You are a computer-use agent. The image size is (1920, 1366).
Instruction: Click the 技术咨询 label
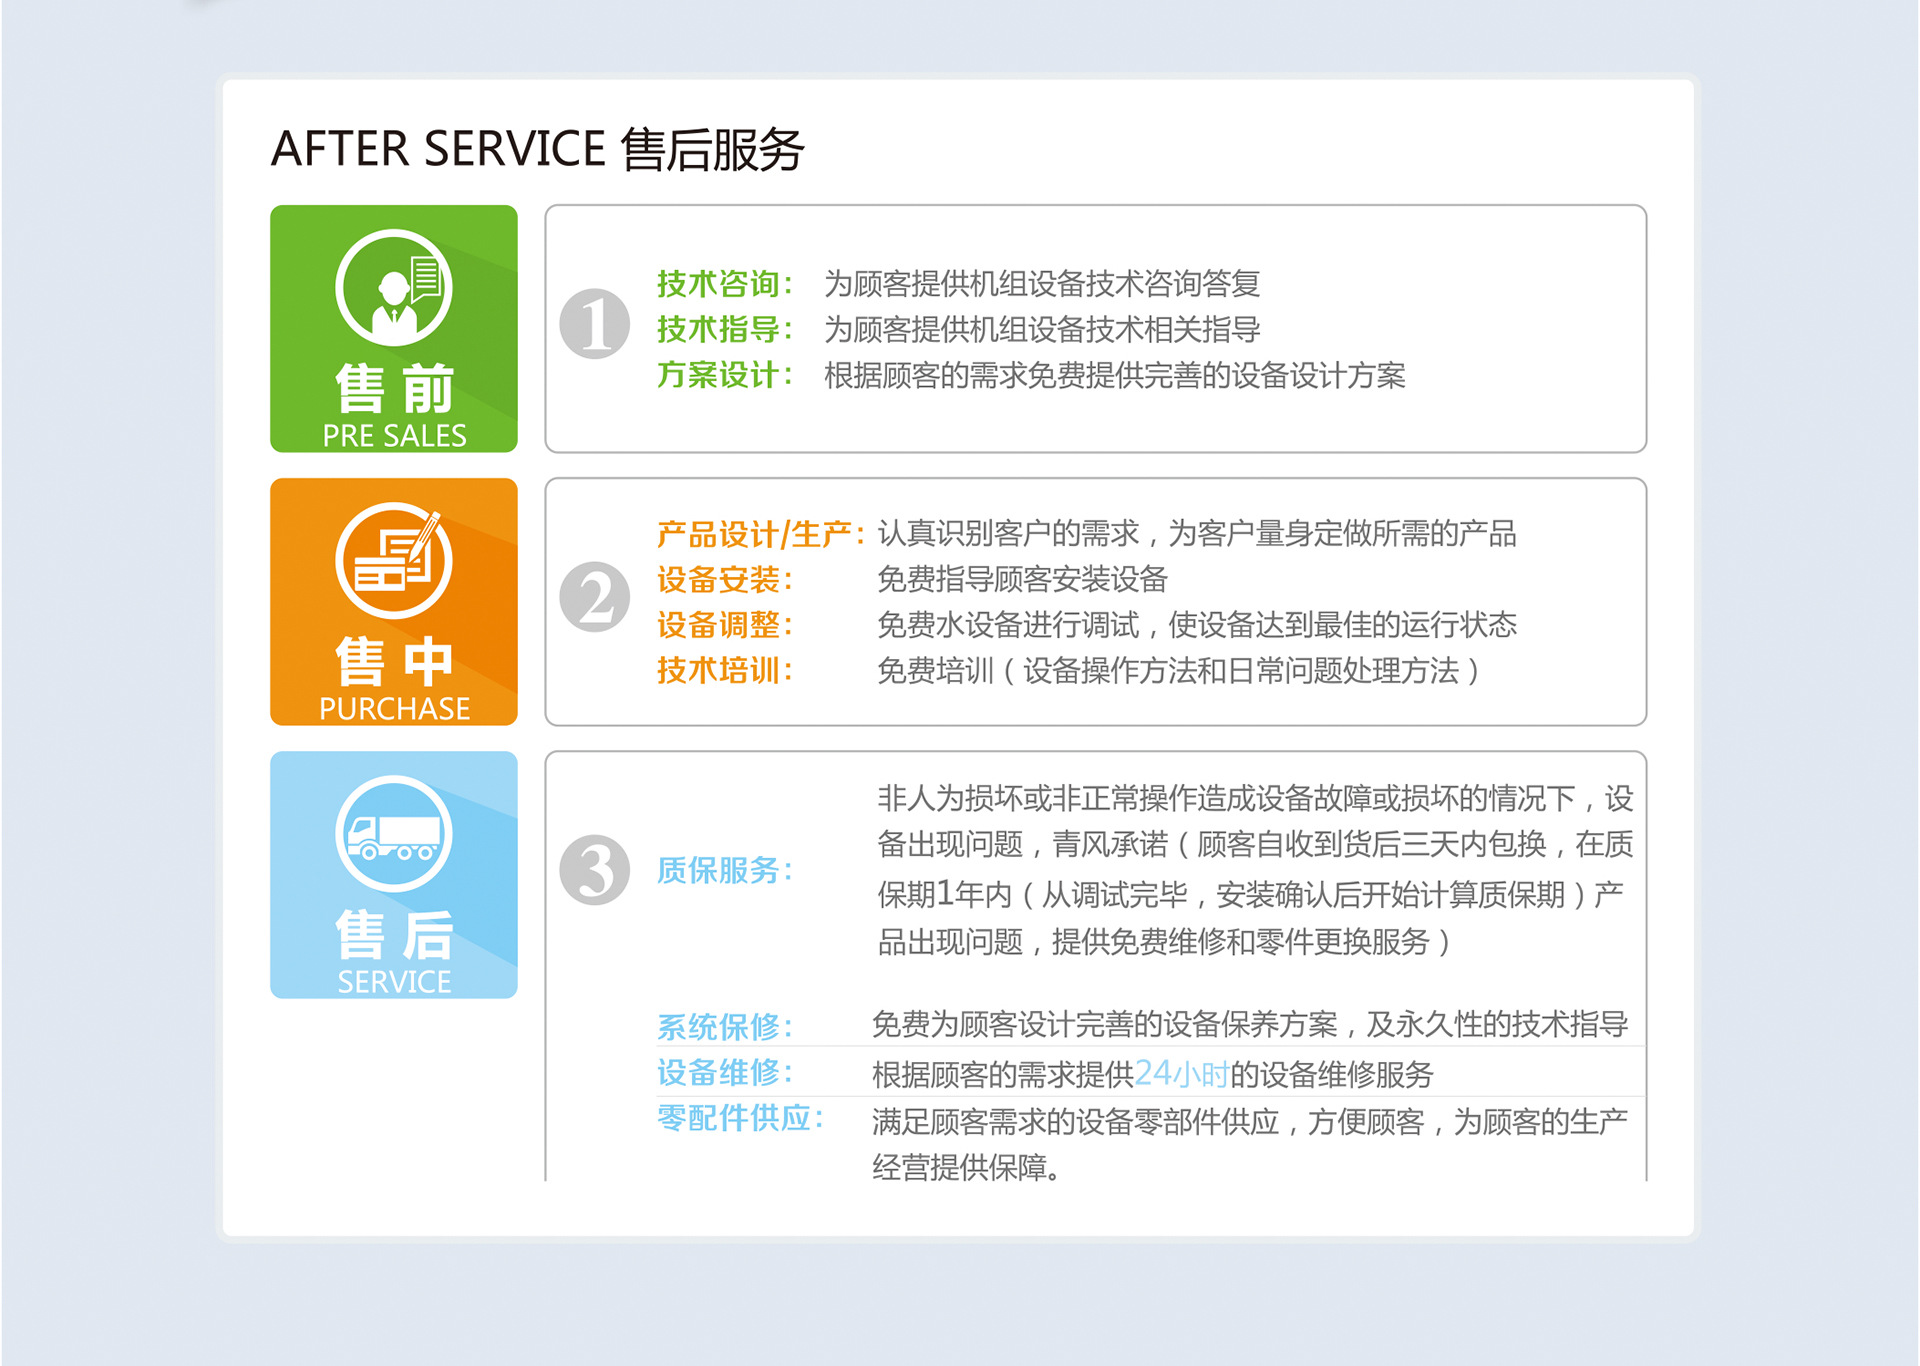click(x=720, y=283)
